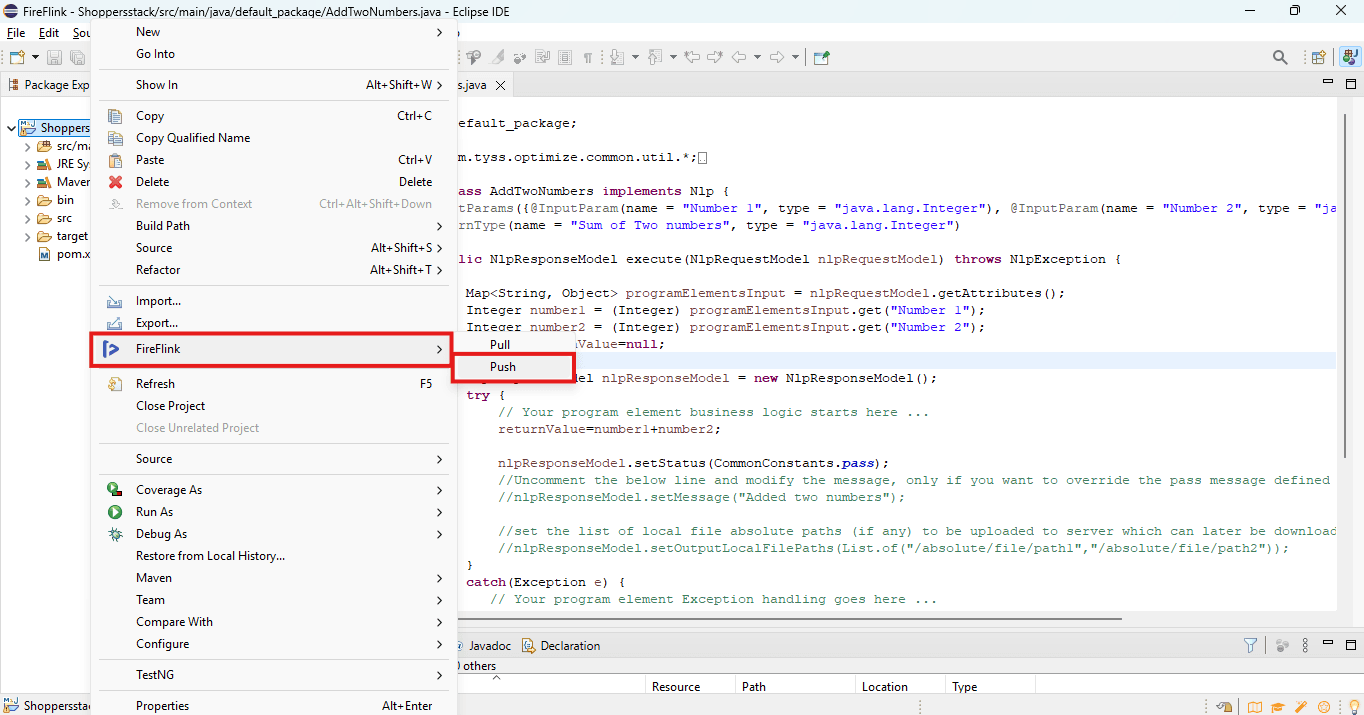Click the Search magnifier icon in toolbar
Viewport: 1364px width, 715px height.
point(1280,57)
